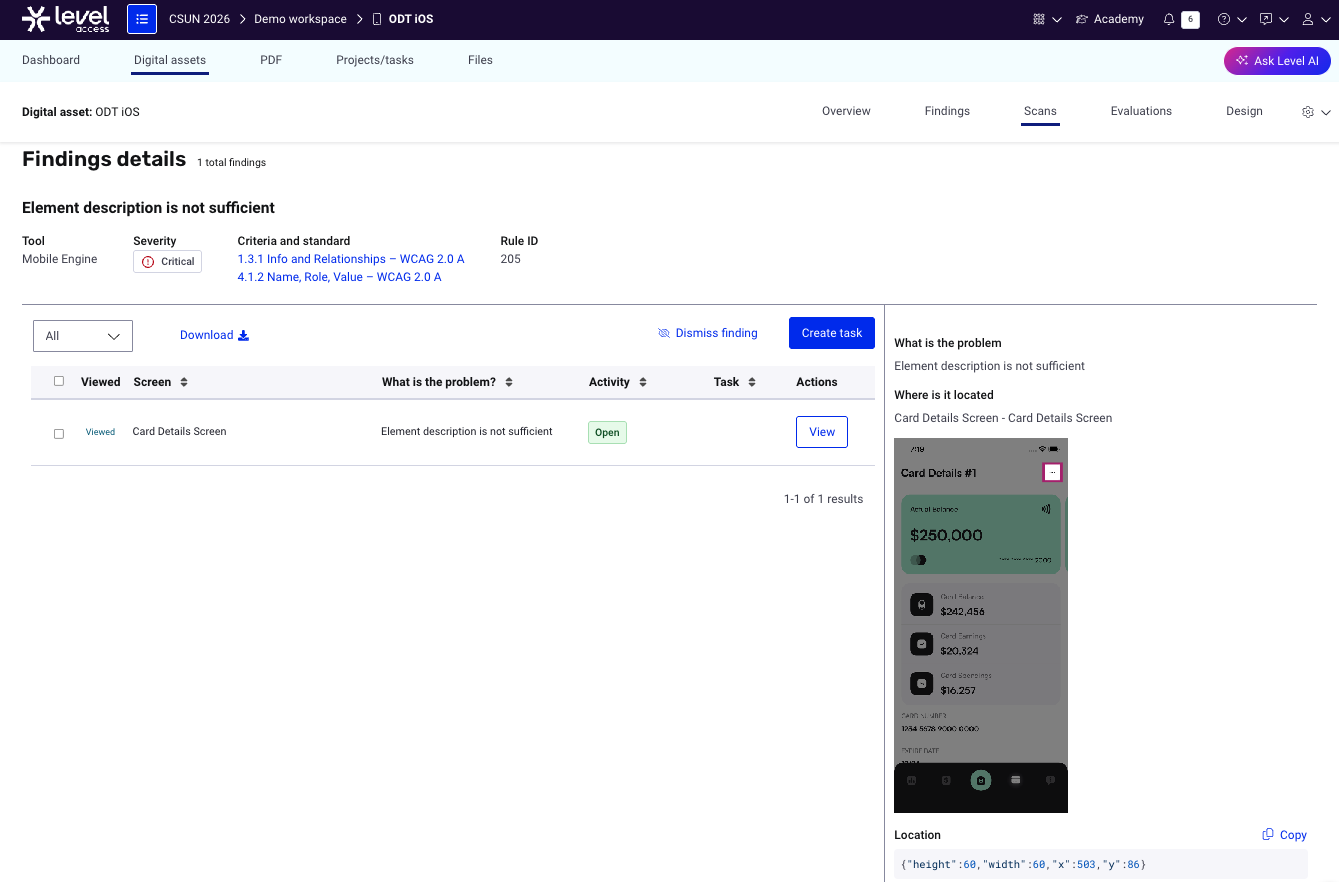This screenshot has height=882, width=1339.
Task: Click the dismiss finding crossed-eye icon
Action: [664, 333]
